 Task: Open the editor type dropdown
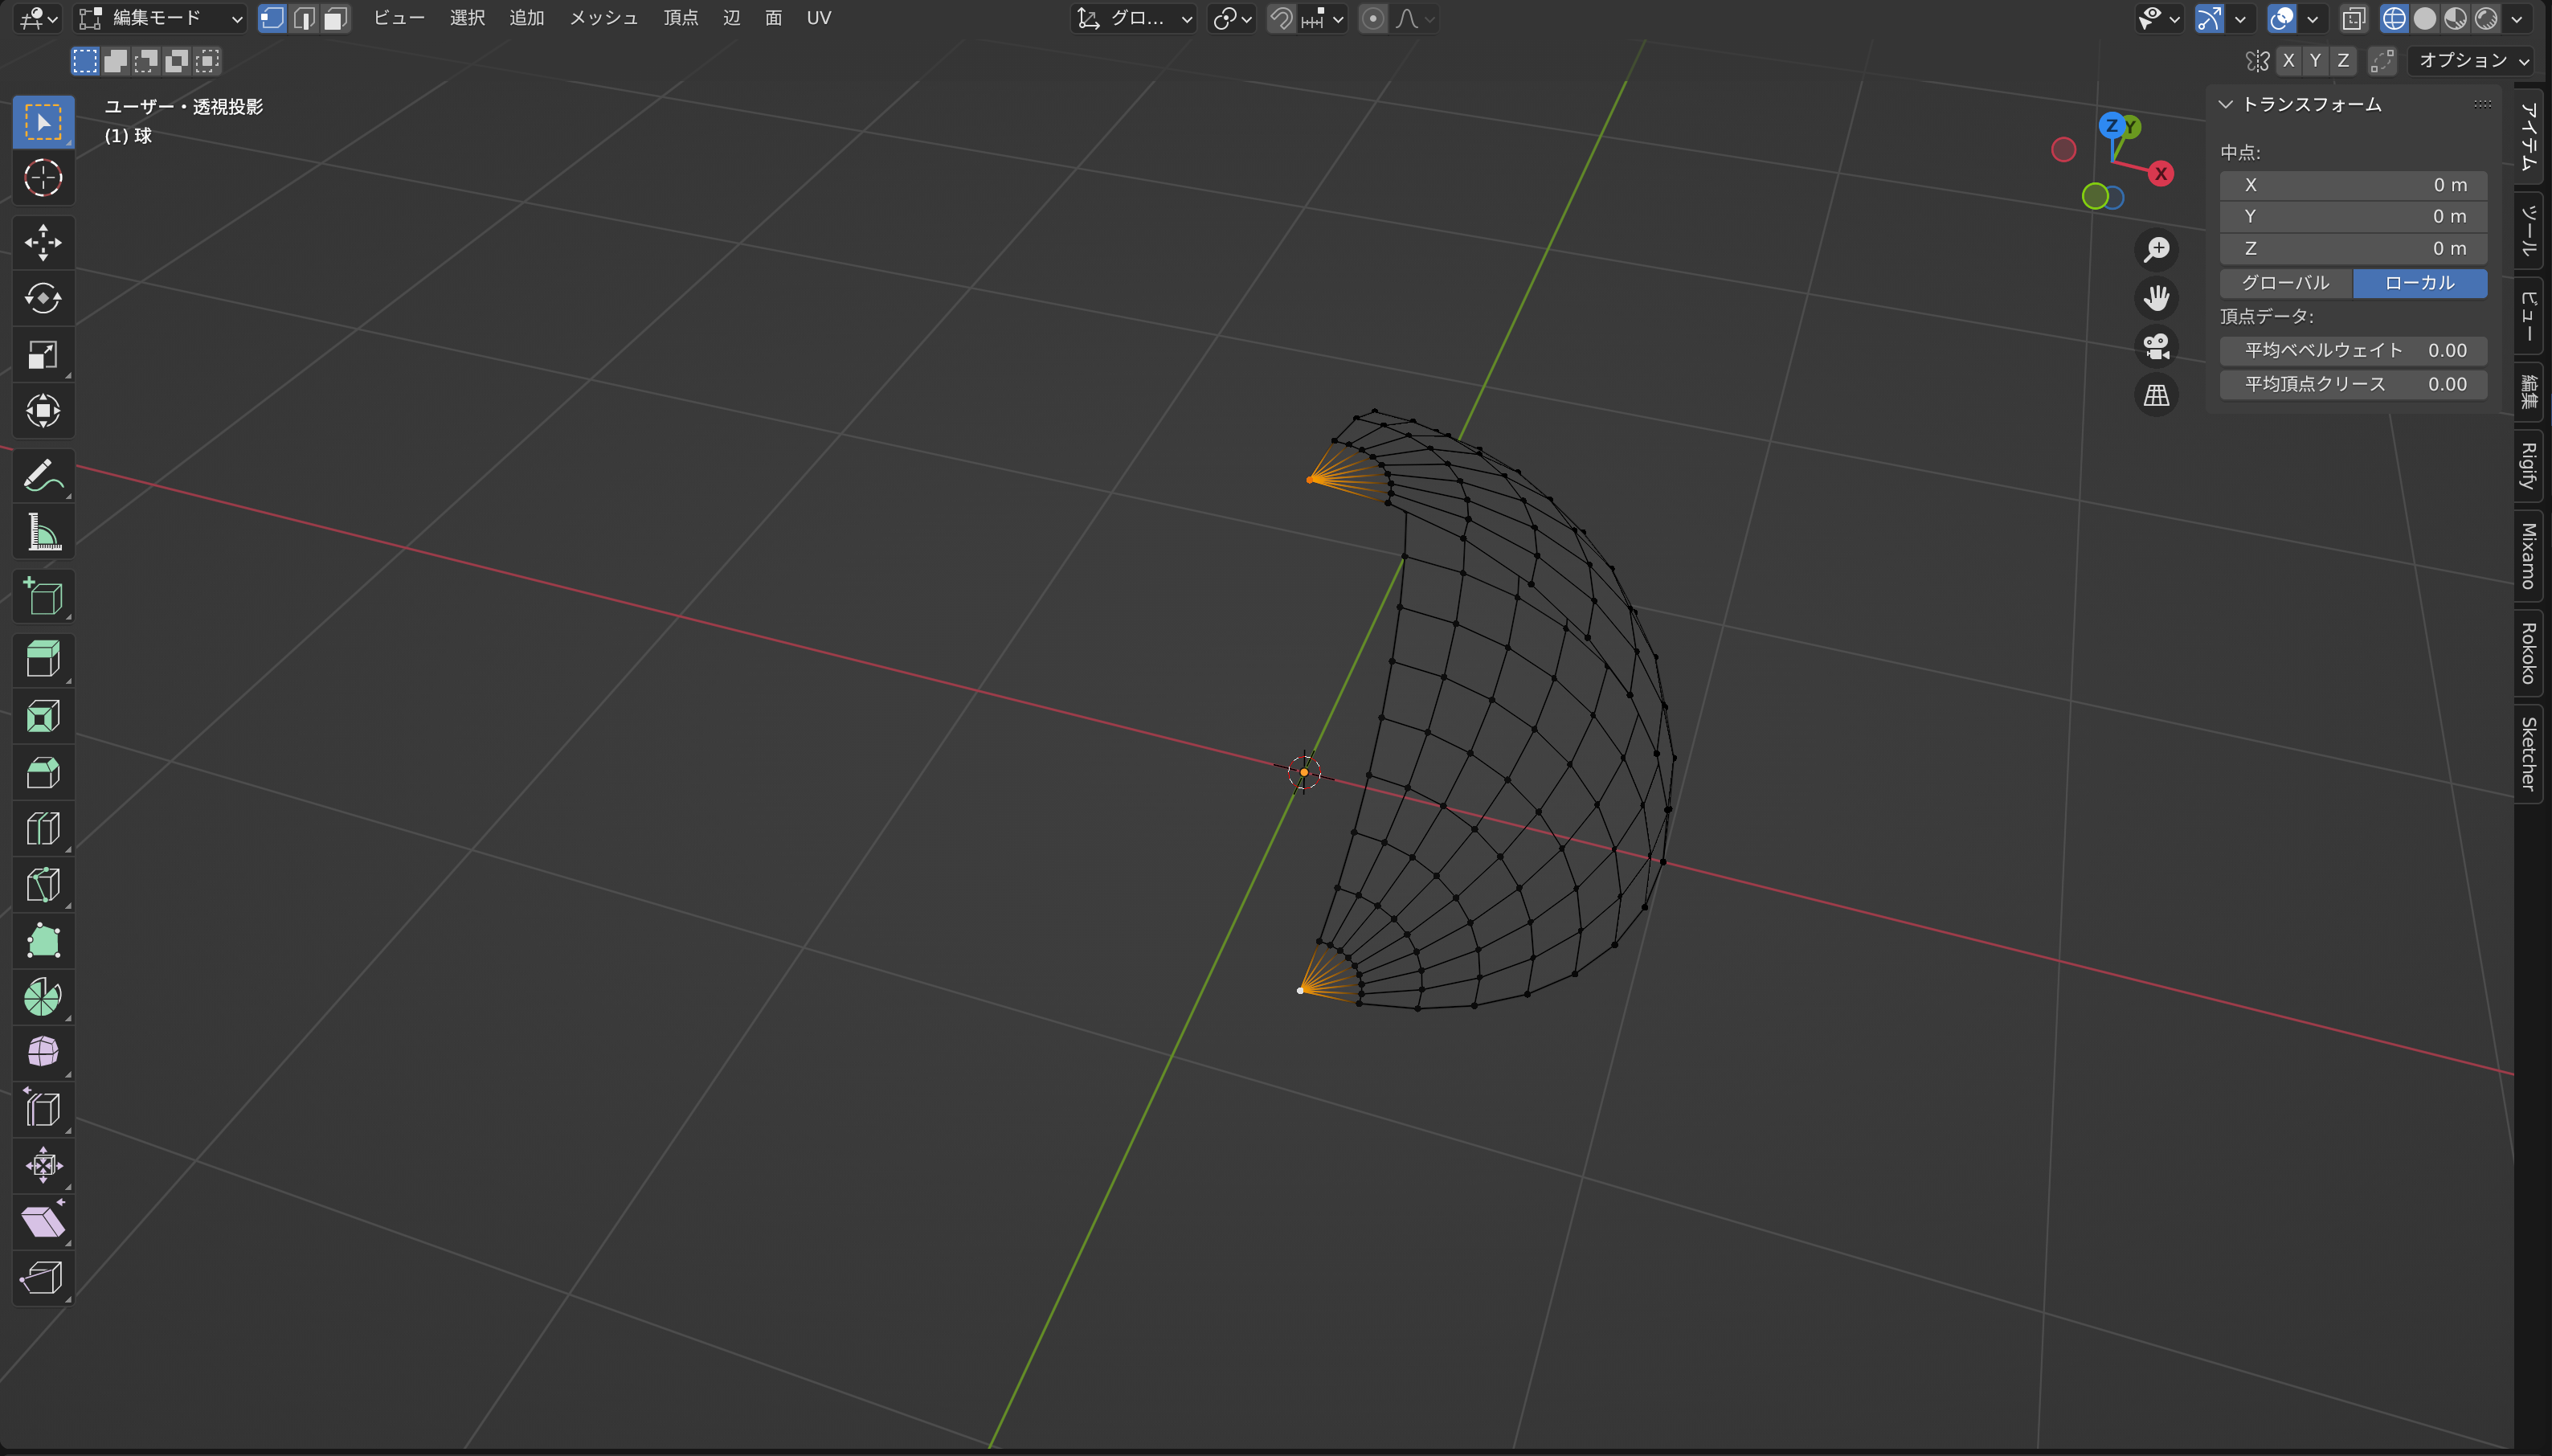click(x=39, y=18)
